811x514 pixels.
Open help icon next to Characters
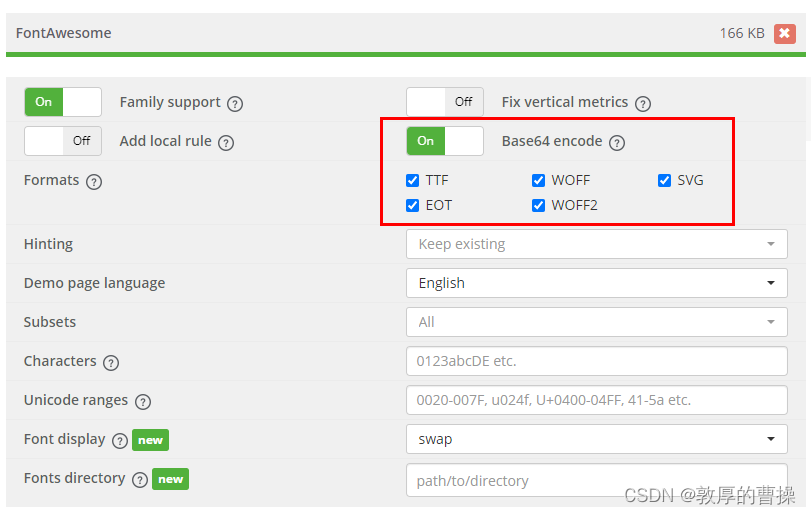click(111, 363)
